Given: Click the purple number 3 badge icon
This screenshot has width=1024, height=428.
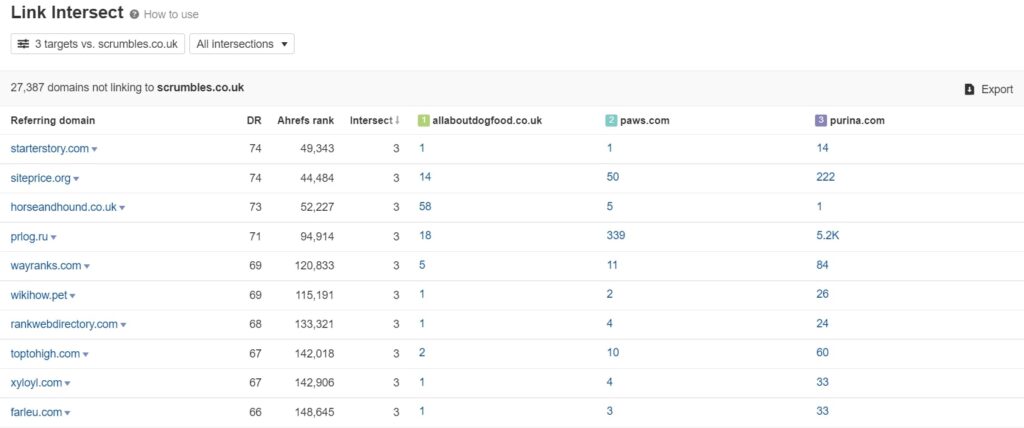Looking at the screenshot, I should 821,120.
